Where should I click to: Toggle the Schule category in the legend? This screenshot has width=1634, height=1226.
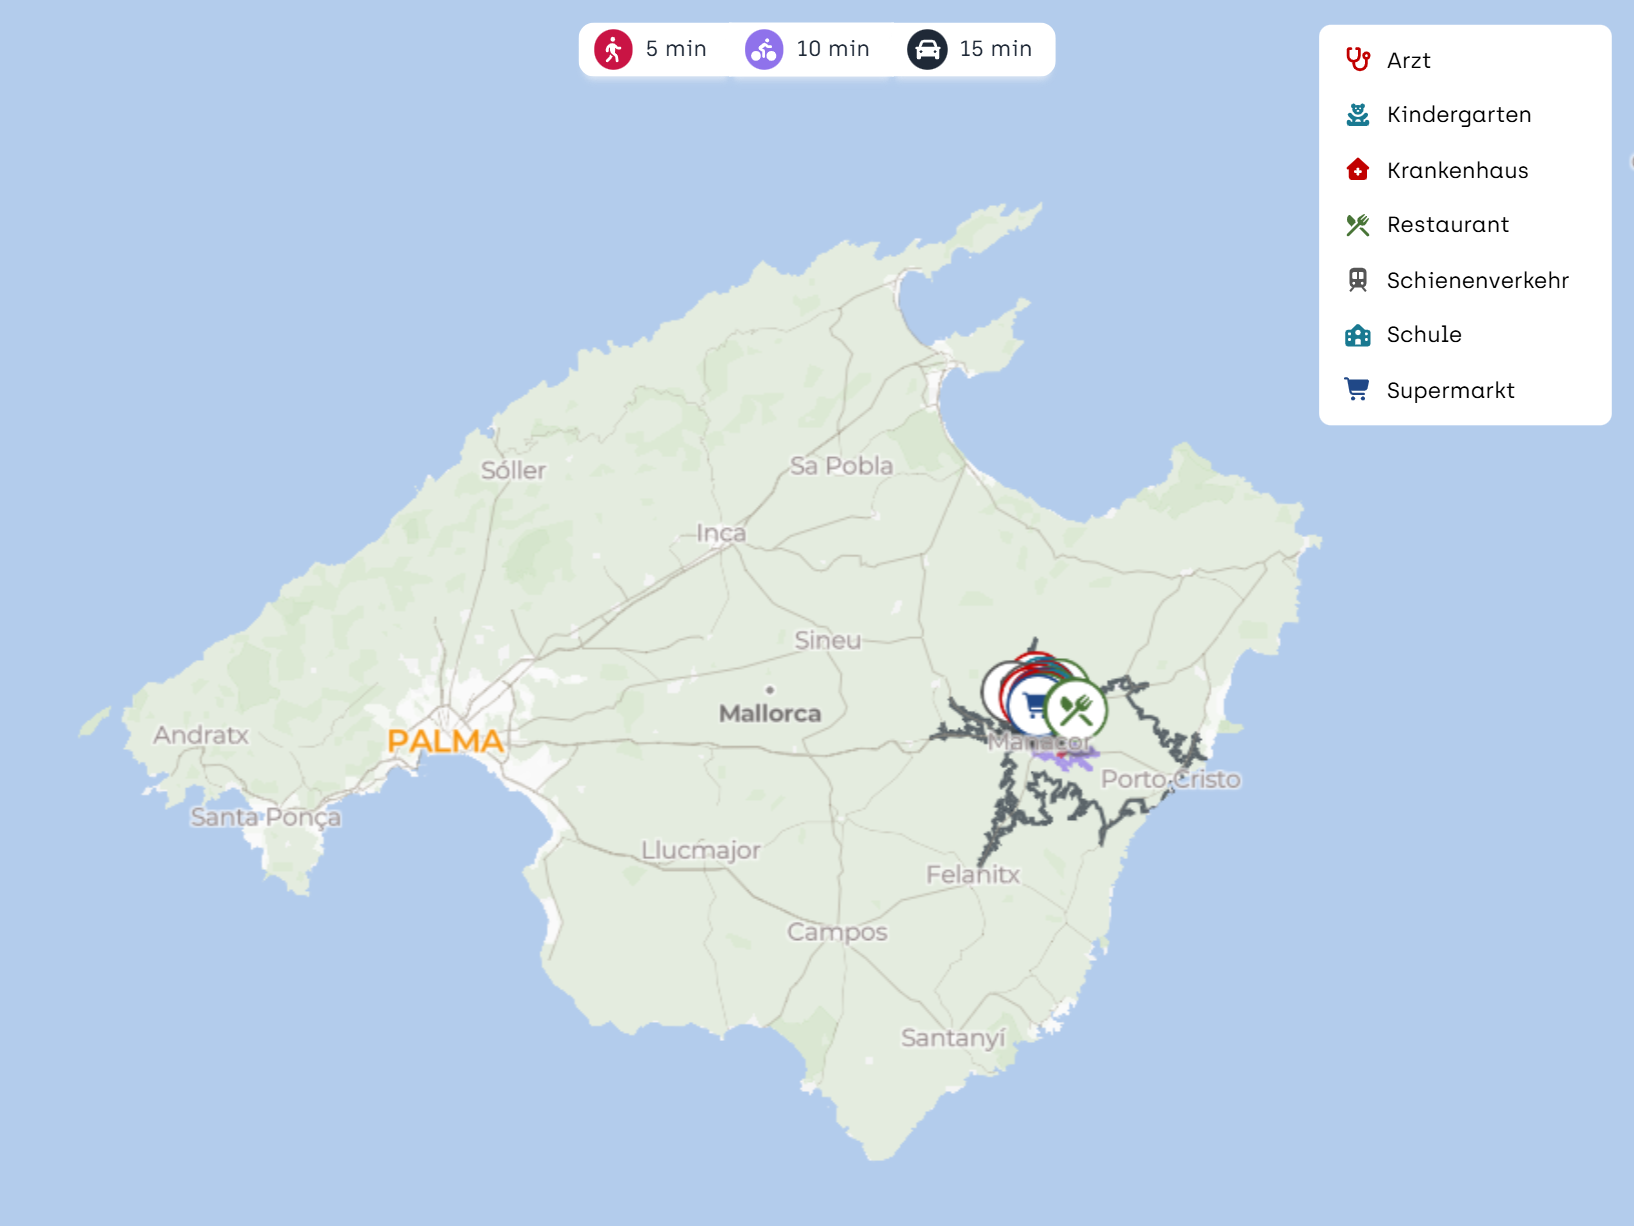pyautogui.click(x=1423, y=335)
